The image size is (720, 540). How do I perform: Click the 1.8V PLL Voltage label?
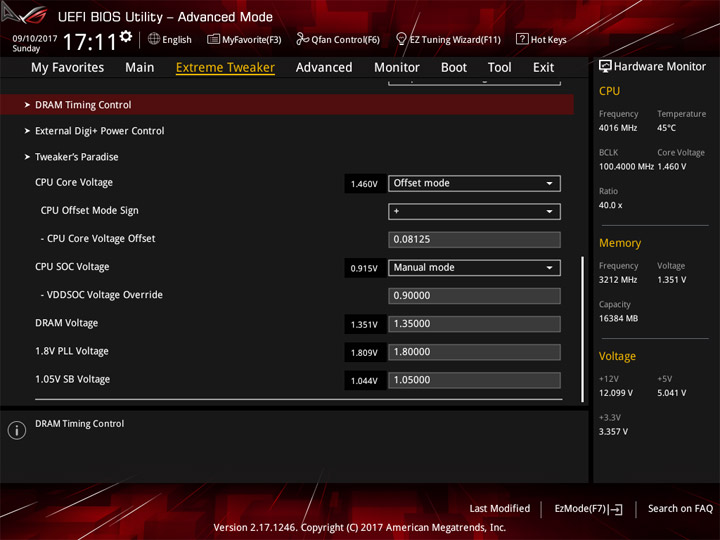pos(72,351)
